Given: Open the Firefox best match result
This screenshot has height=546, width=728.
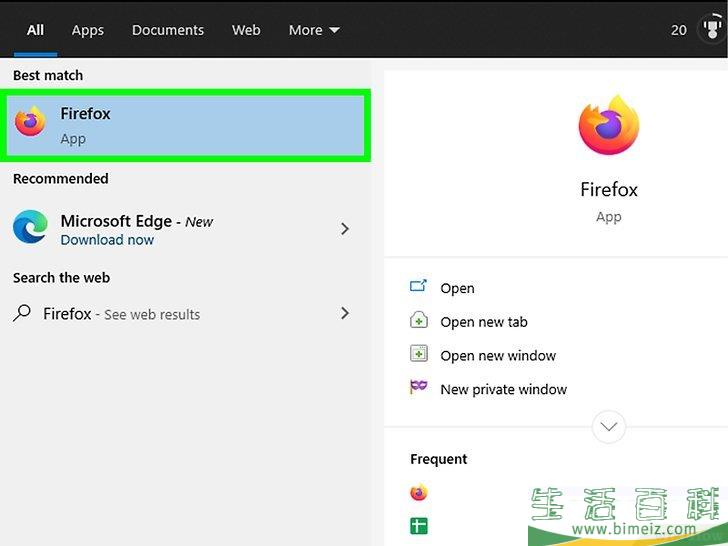Looking at the screenshot, I should tap(185, 125).
